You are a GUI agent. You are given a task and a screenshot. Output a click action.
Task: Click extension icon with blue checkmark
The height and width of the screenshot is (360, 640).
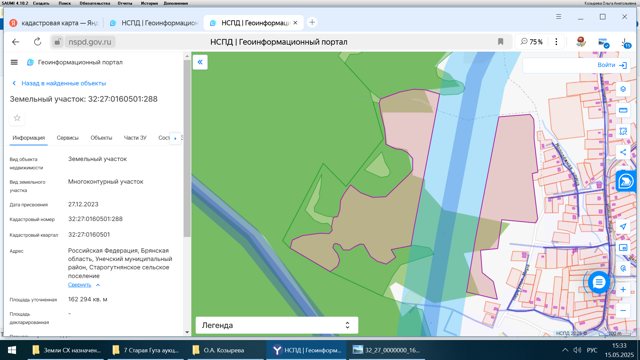pos(603,42)
